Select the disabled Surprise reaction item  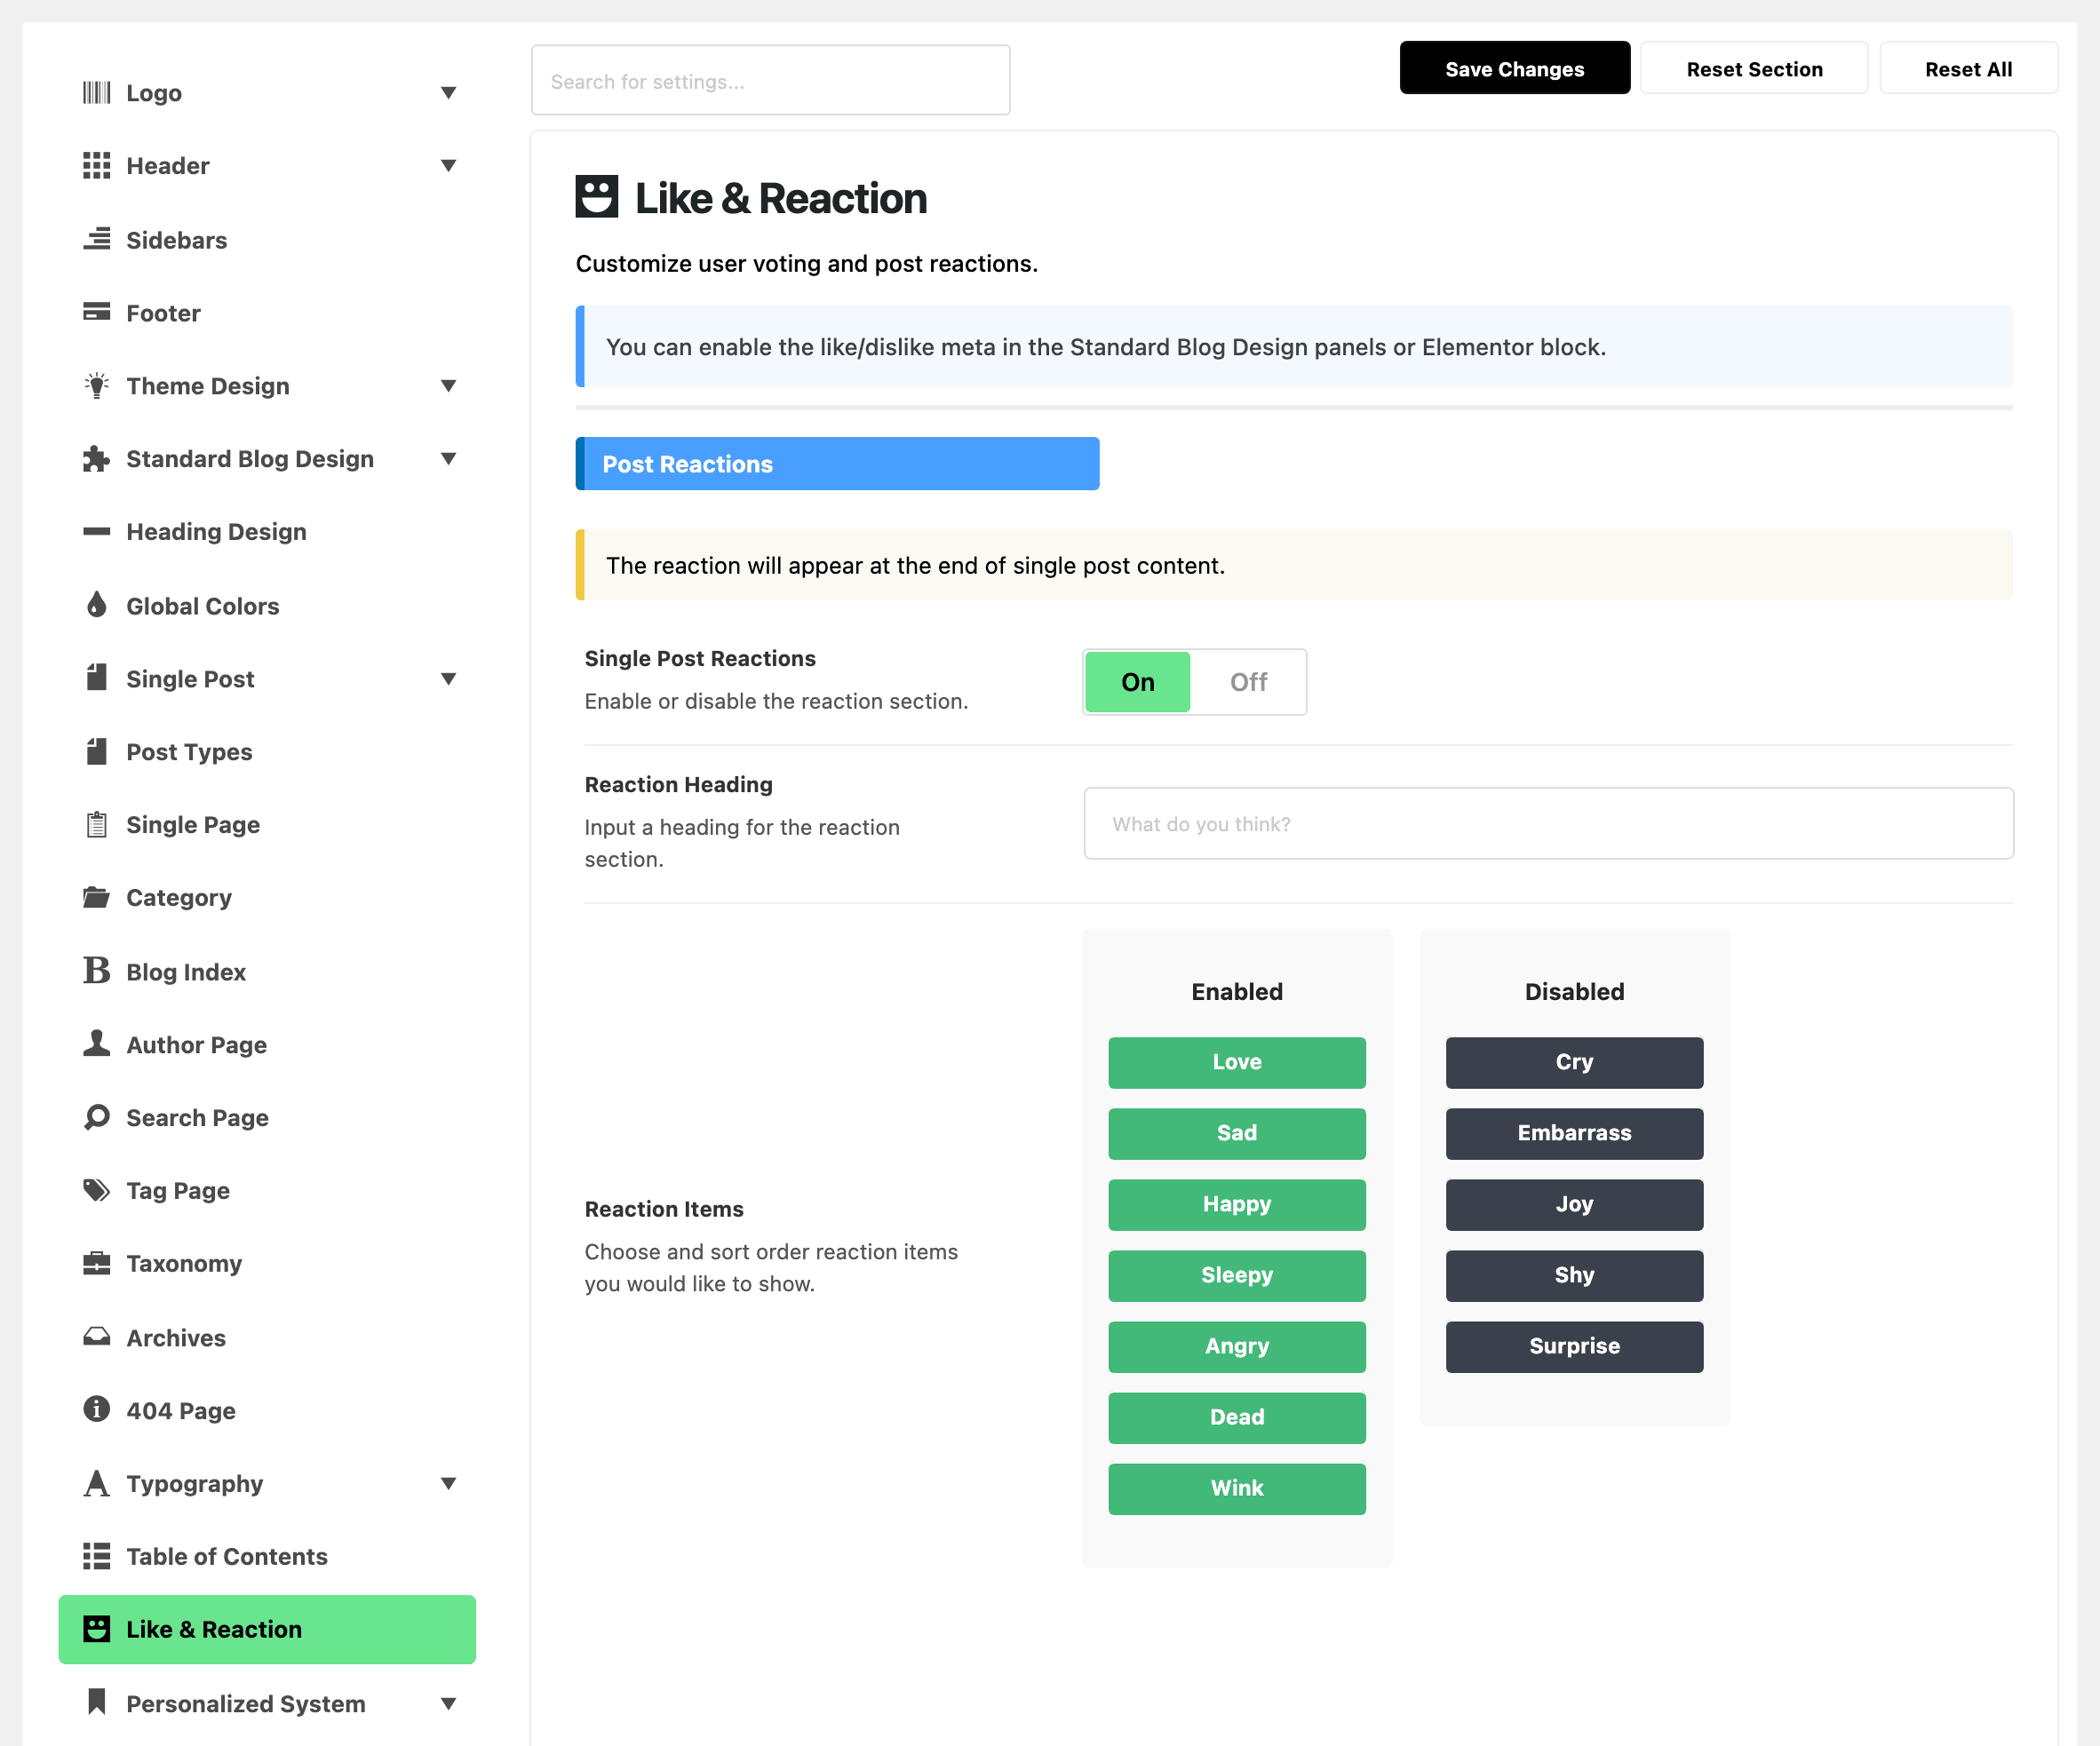pos(1574,1346)
